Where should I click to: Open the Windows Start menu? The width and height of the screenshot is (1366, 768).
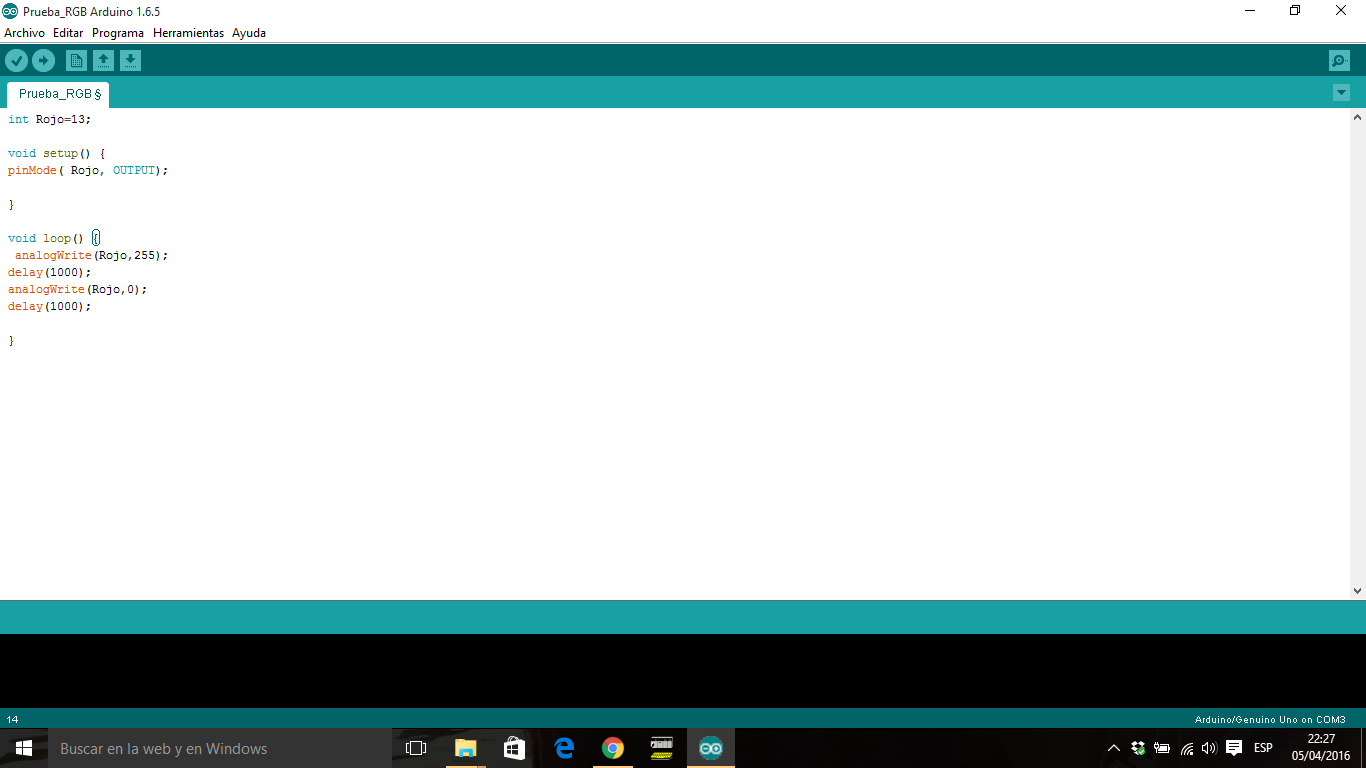(x=24, y=748)
